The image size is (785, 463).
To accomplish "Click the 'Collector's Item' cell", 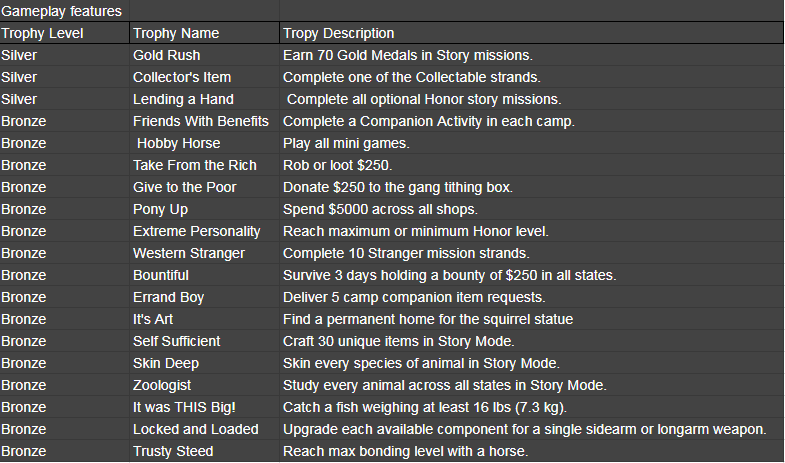I will tap(182, 77).
